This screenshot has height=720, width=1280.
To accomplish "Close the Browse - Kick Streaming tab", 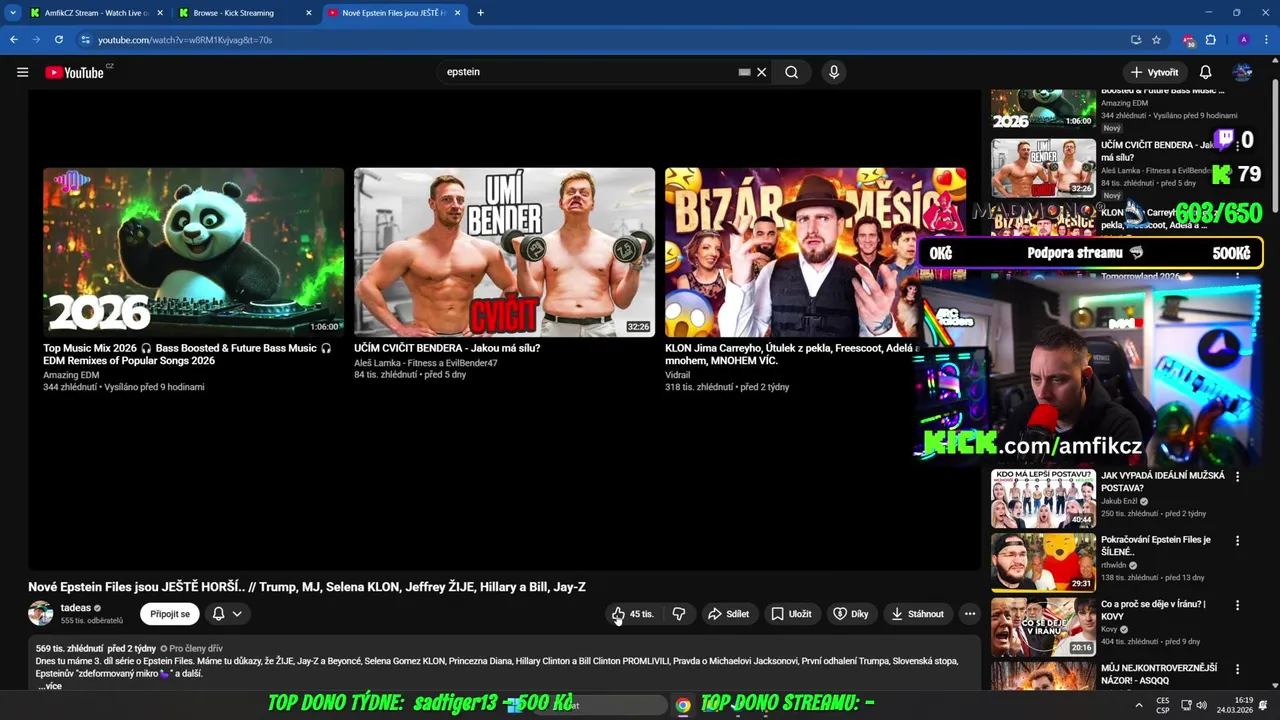I will click(x=308, y=13).
